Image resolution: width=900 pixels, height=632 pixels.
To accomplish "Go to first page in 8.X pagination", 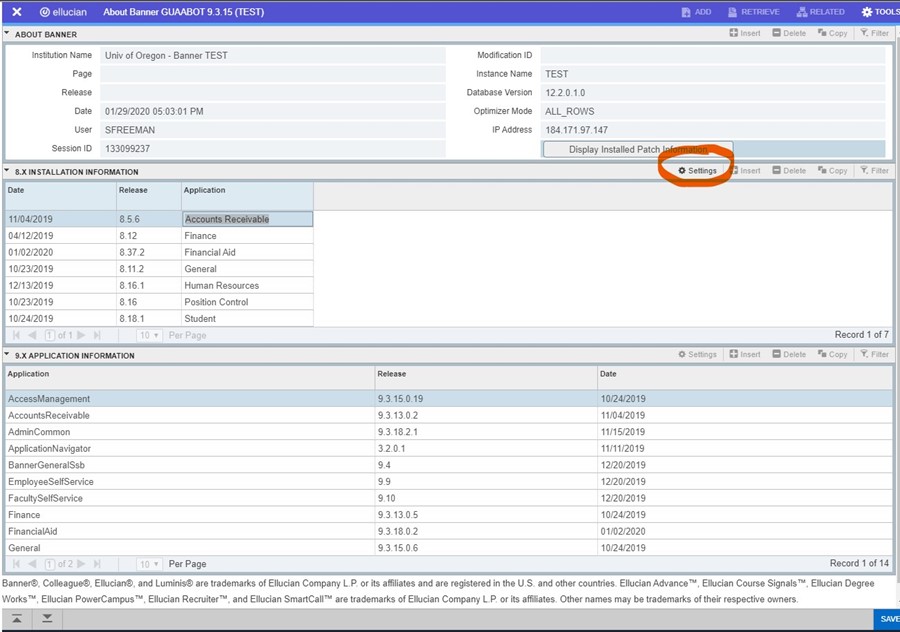I will 16,335.
